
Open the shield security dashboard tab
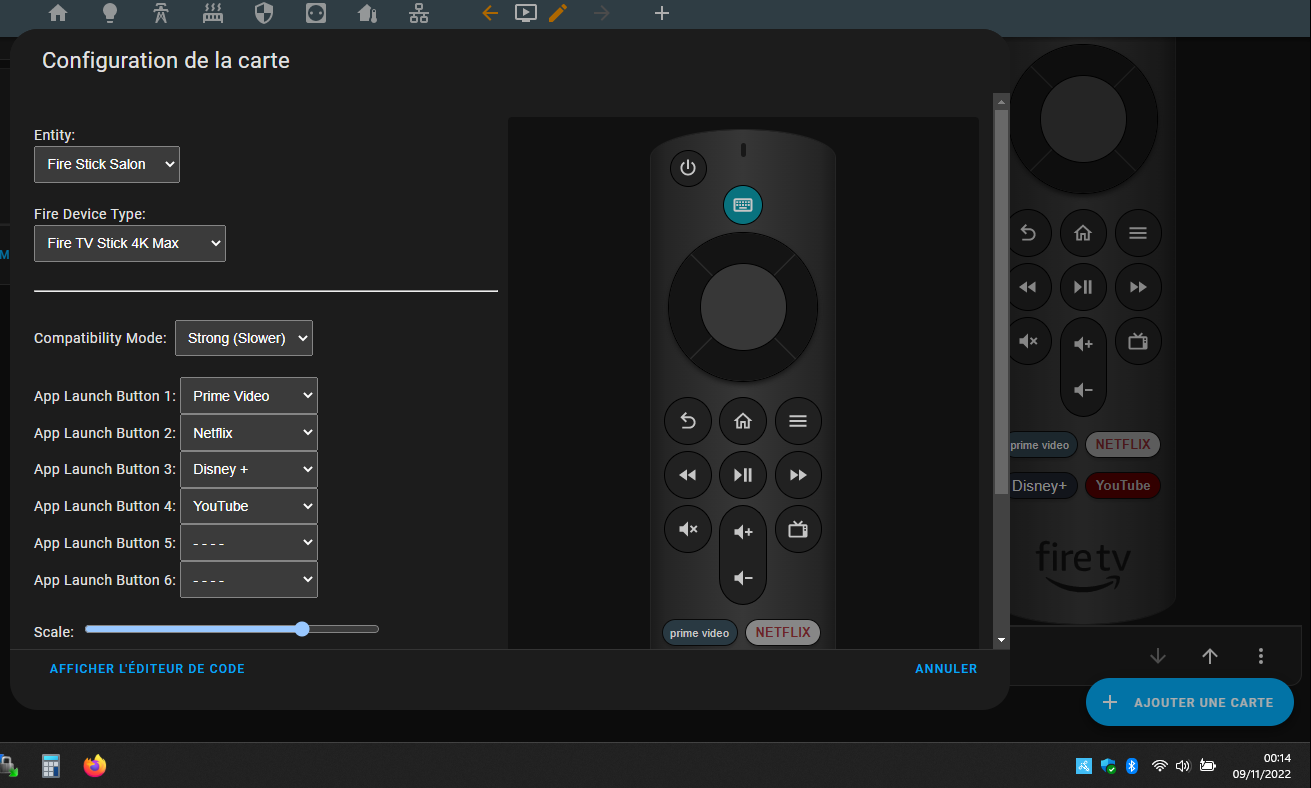264,13
